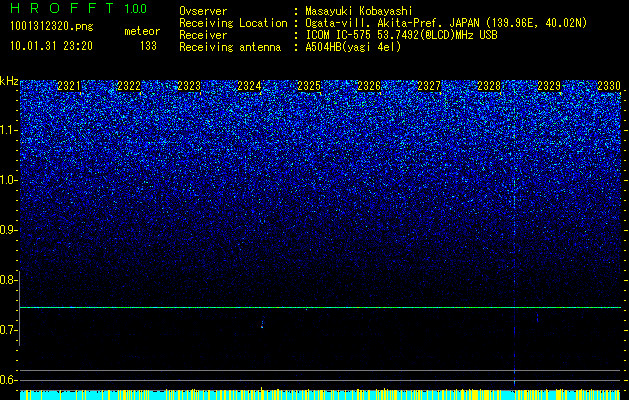Click the faint echo below the carrier near 2329

coord(538,318)
